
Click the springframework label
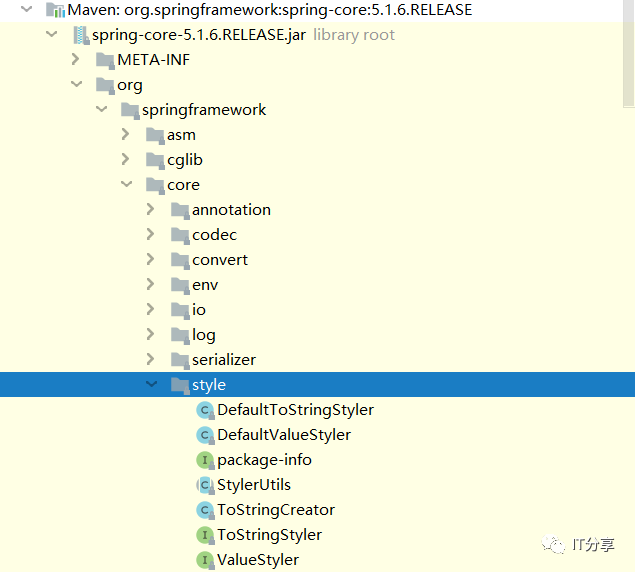204,110
